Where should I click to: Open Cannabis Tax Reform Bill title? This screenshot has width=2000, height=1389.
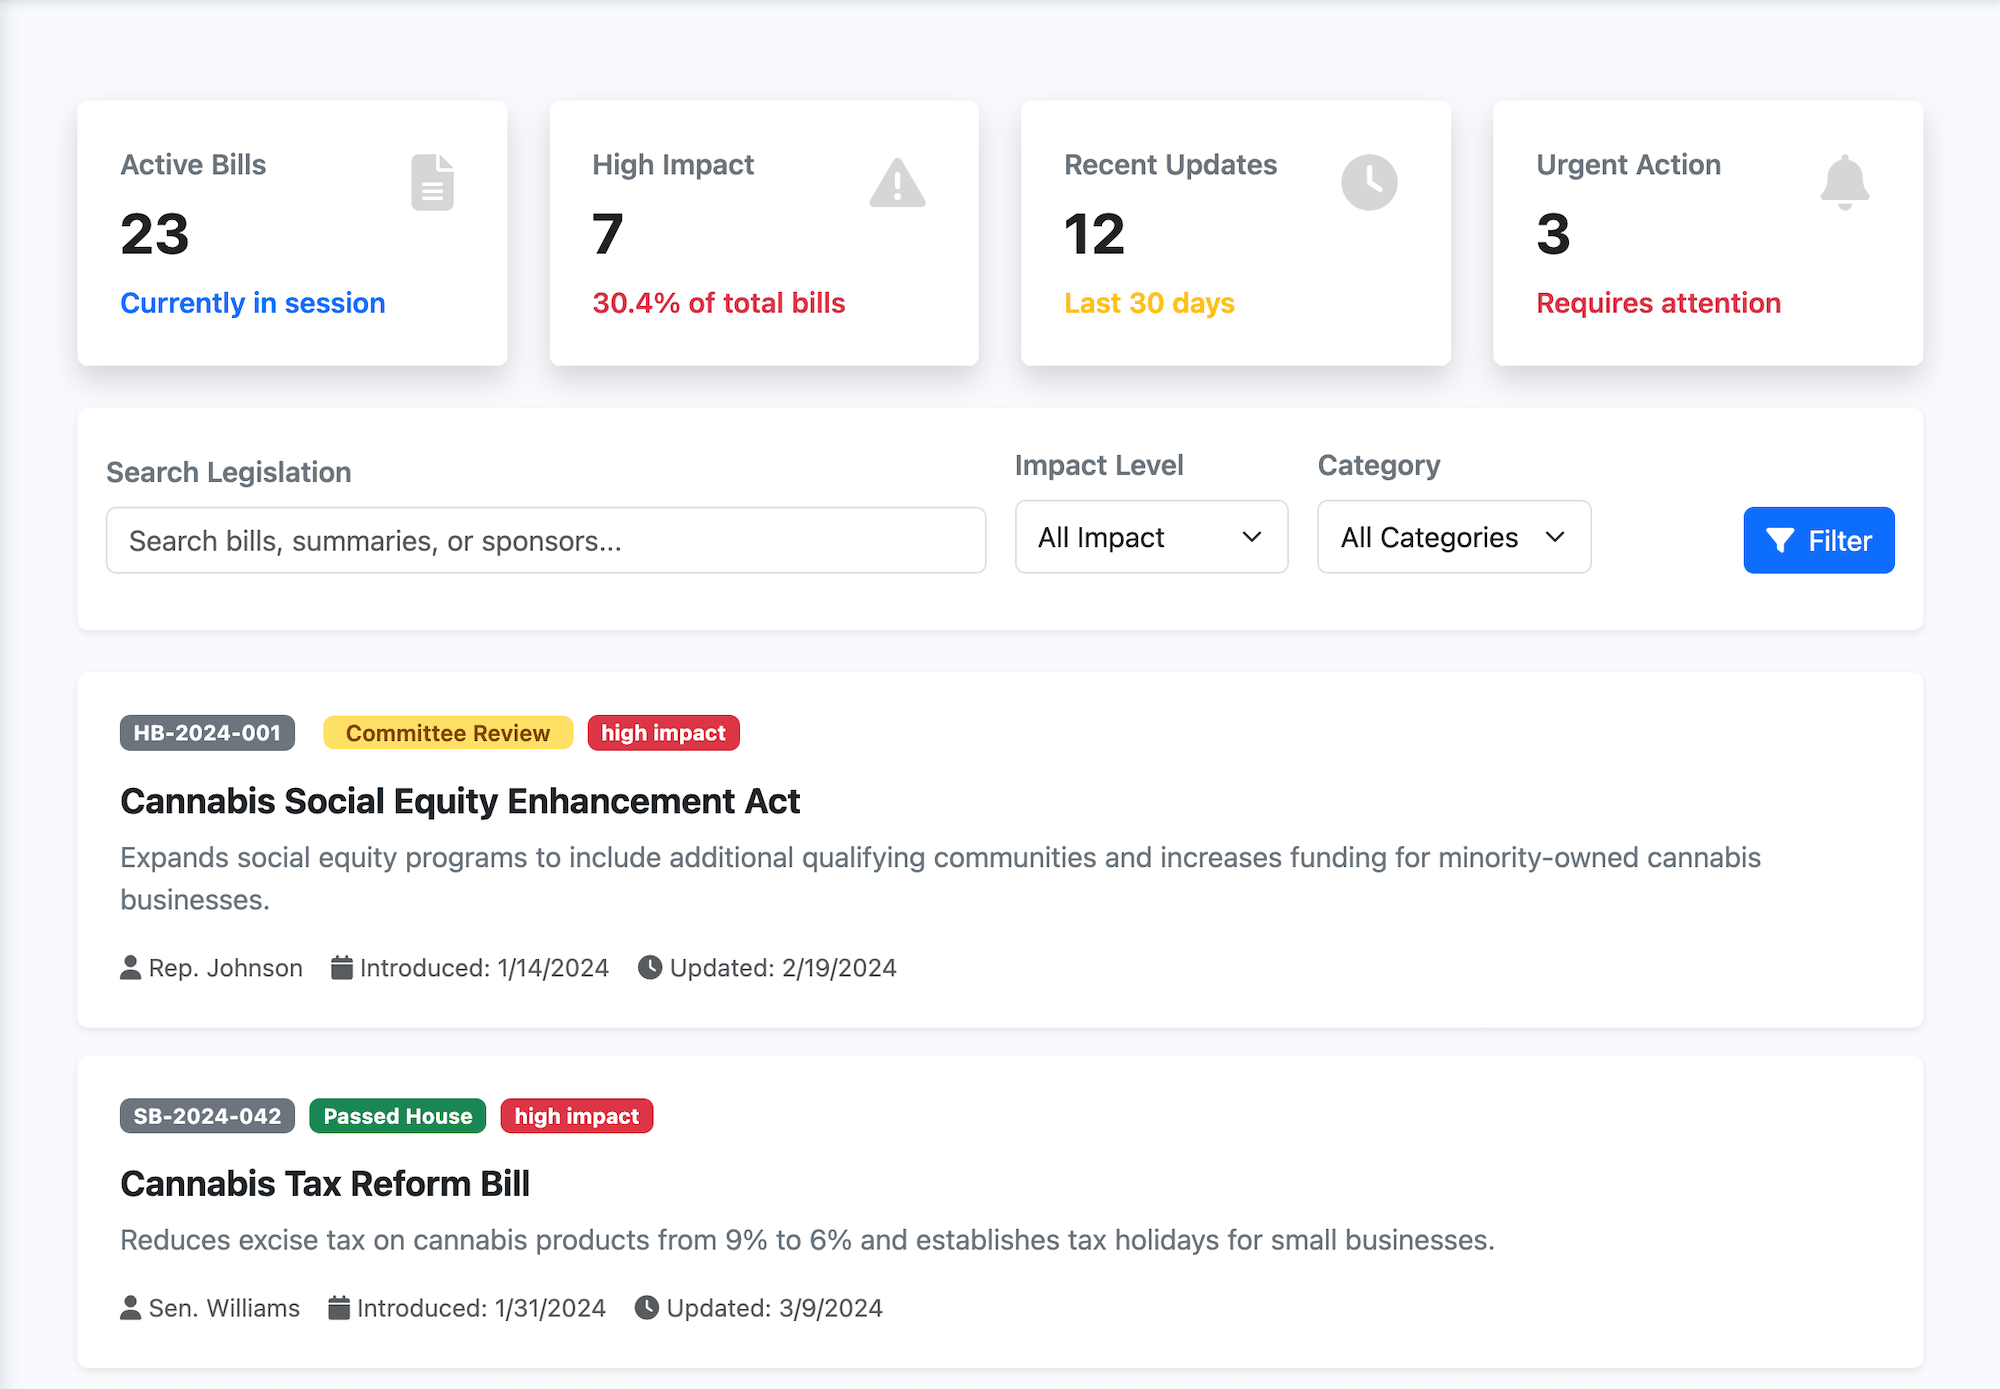click(325, 1184)
